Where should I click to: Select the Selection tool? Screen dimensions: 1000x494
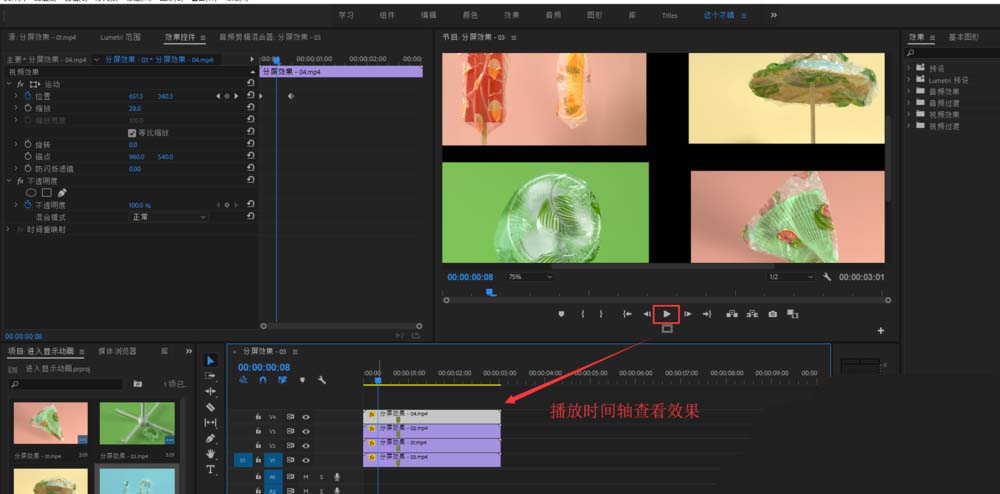pos(210,361)
